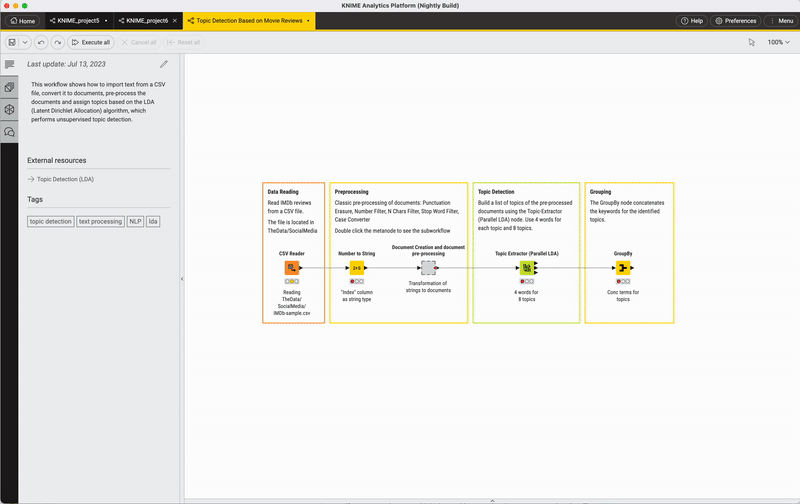This screenshot has height=504, width=800.
Task: Click the Number to String status traffic light
Action: (357, 282)
